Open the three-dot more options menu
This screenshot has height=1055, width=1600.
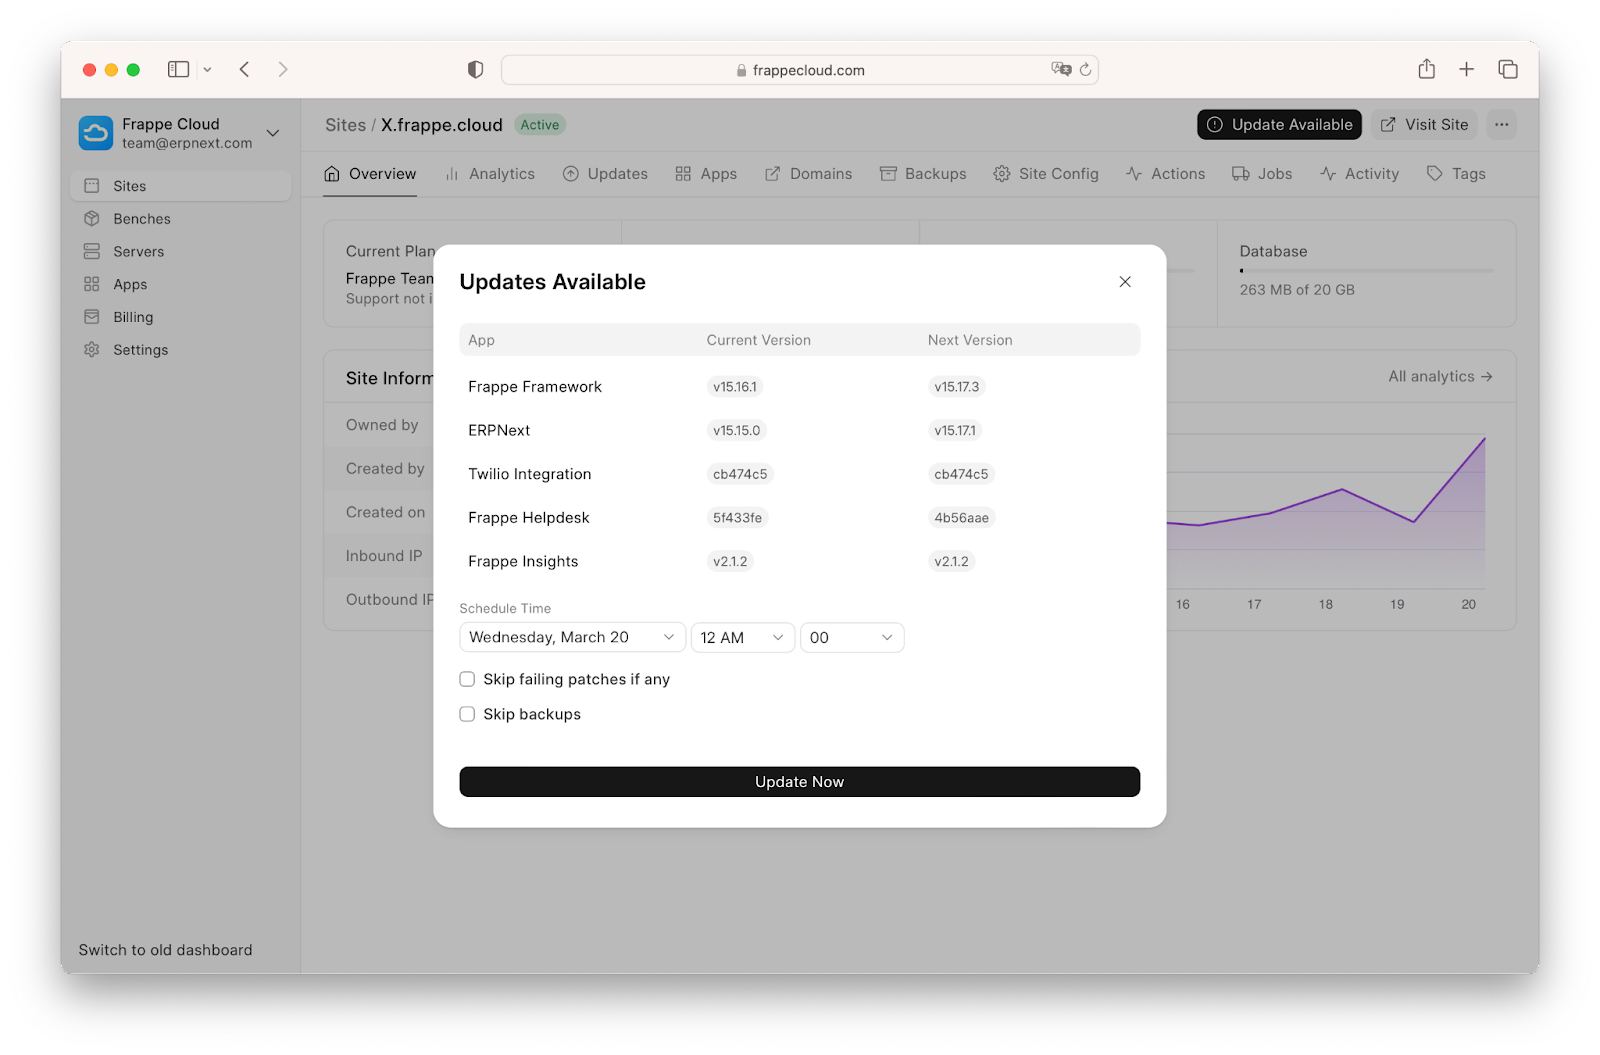tap(1501, 125)
